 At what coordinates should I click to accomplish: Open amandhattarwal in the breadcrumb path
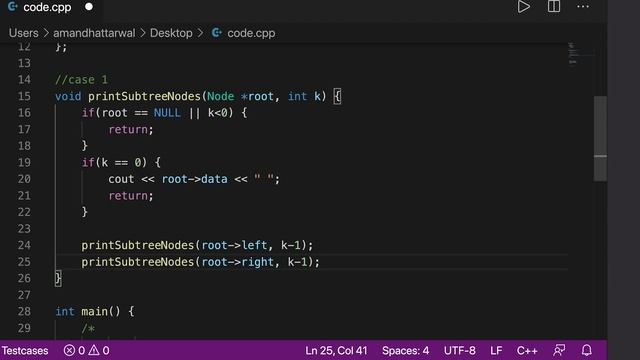click(94, 33)
